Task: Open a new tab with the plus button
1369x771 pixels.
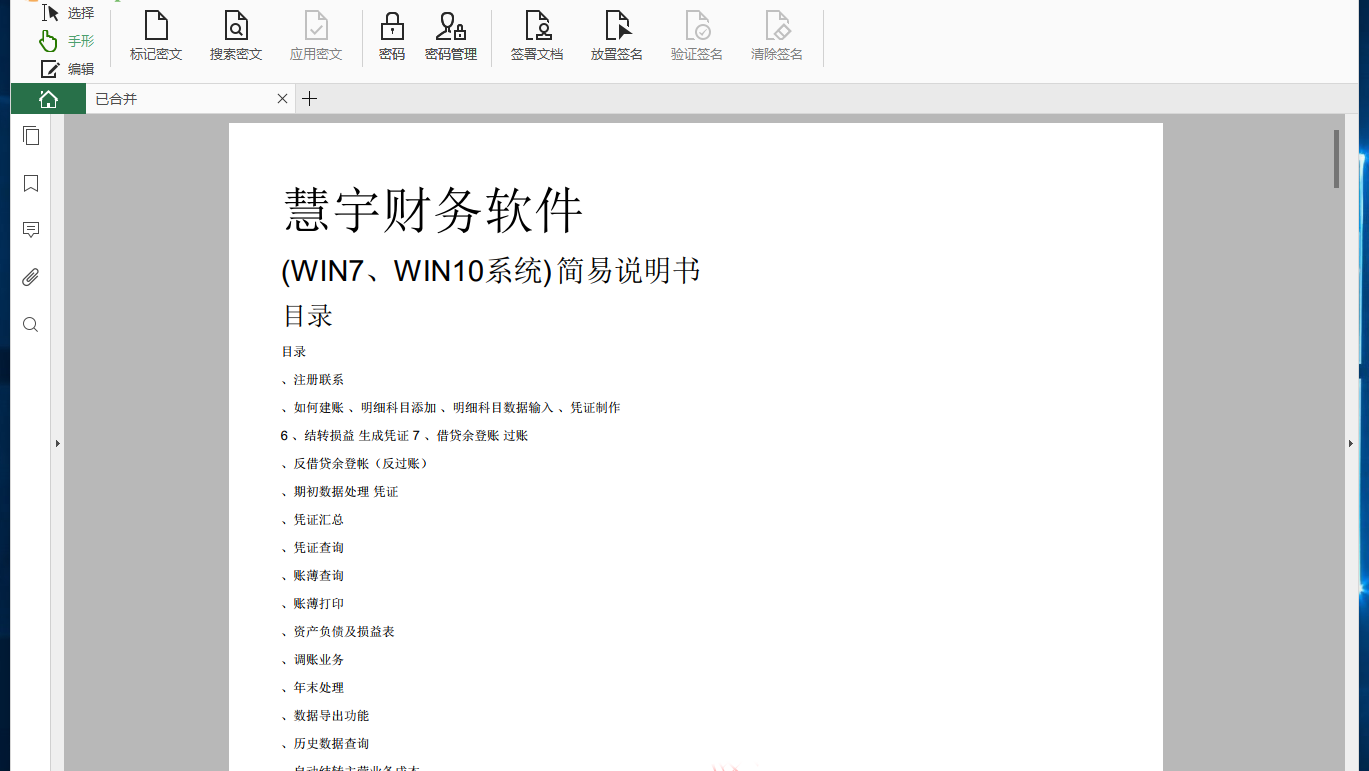Action: tap(309, 98)
